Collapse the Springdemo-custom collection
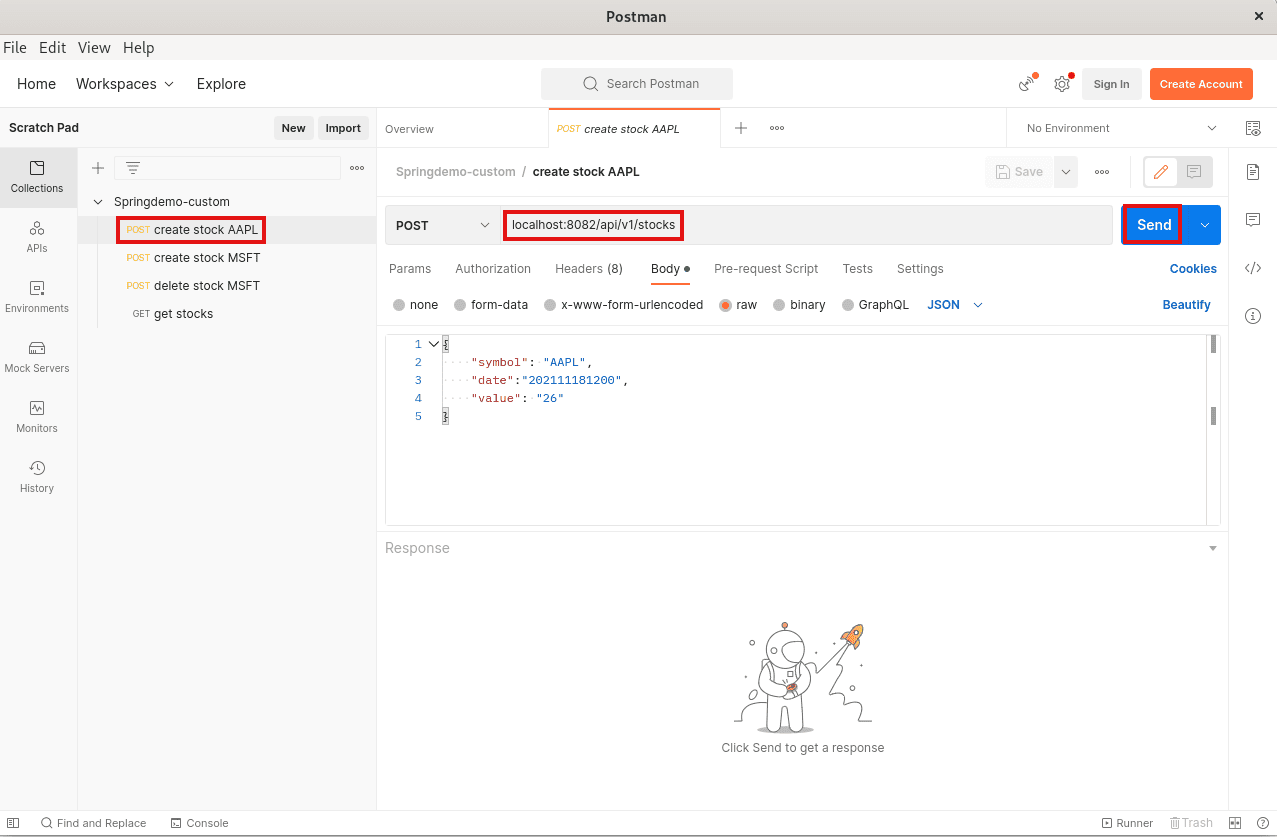1277x837 pixels. click(x=98, y=202)
